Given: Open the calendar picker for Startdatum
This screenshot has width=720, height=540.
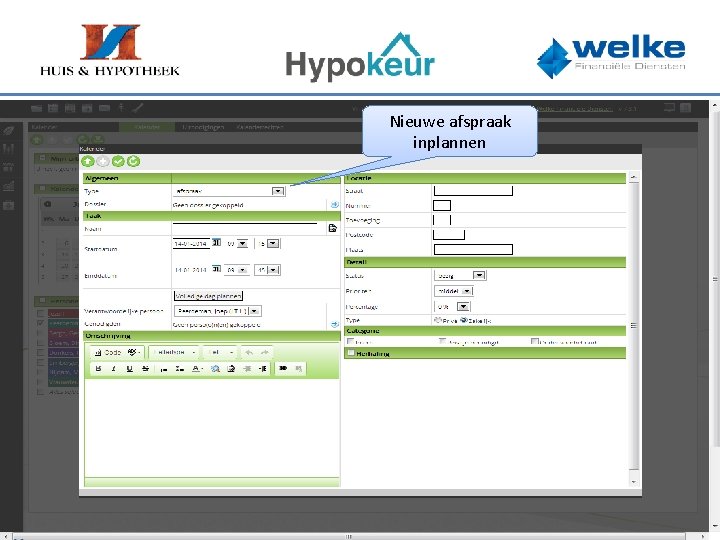Looking at the screenshot, I should tap(216, 242).
